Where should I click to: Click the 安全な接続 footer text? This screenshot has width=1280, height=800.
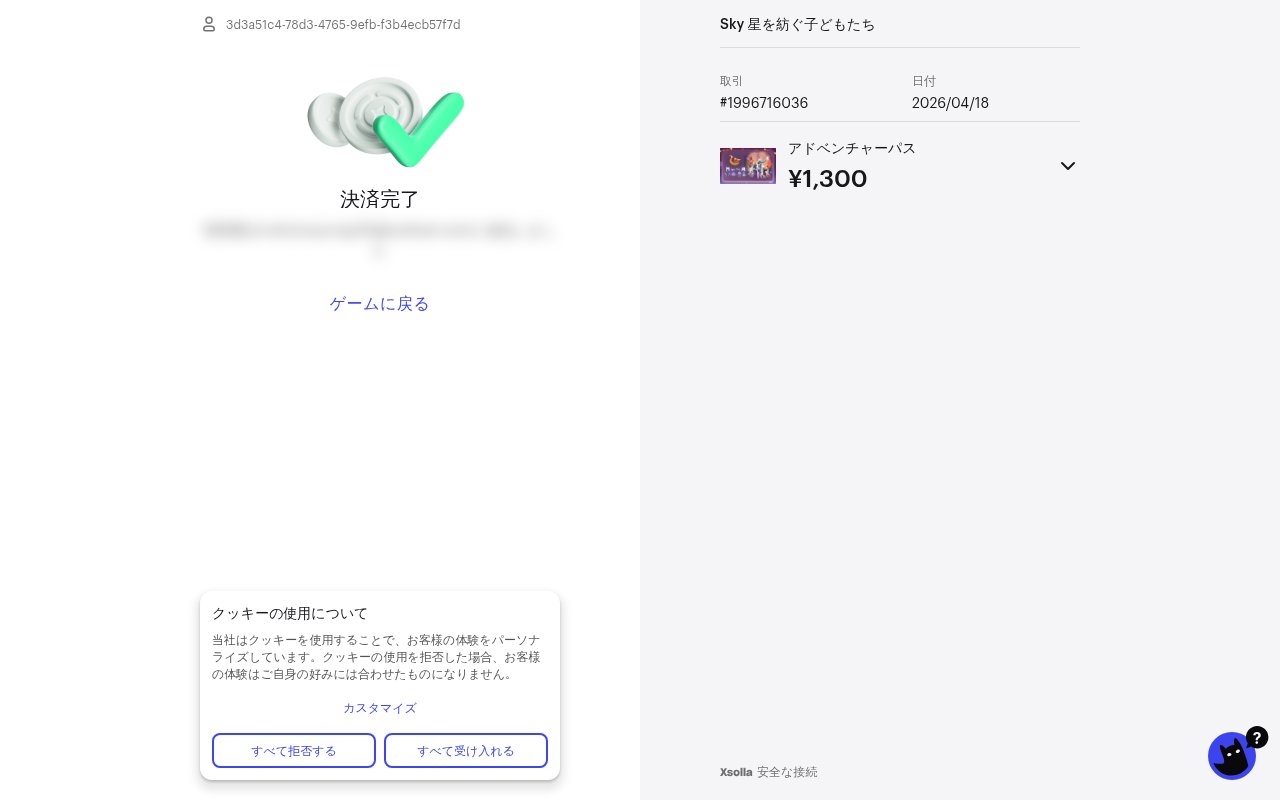[787, 772]
